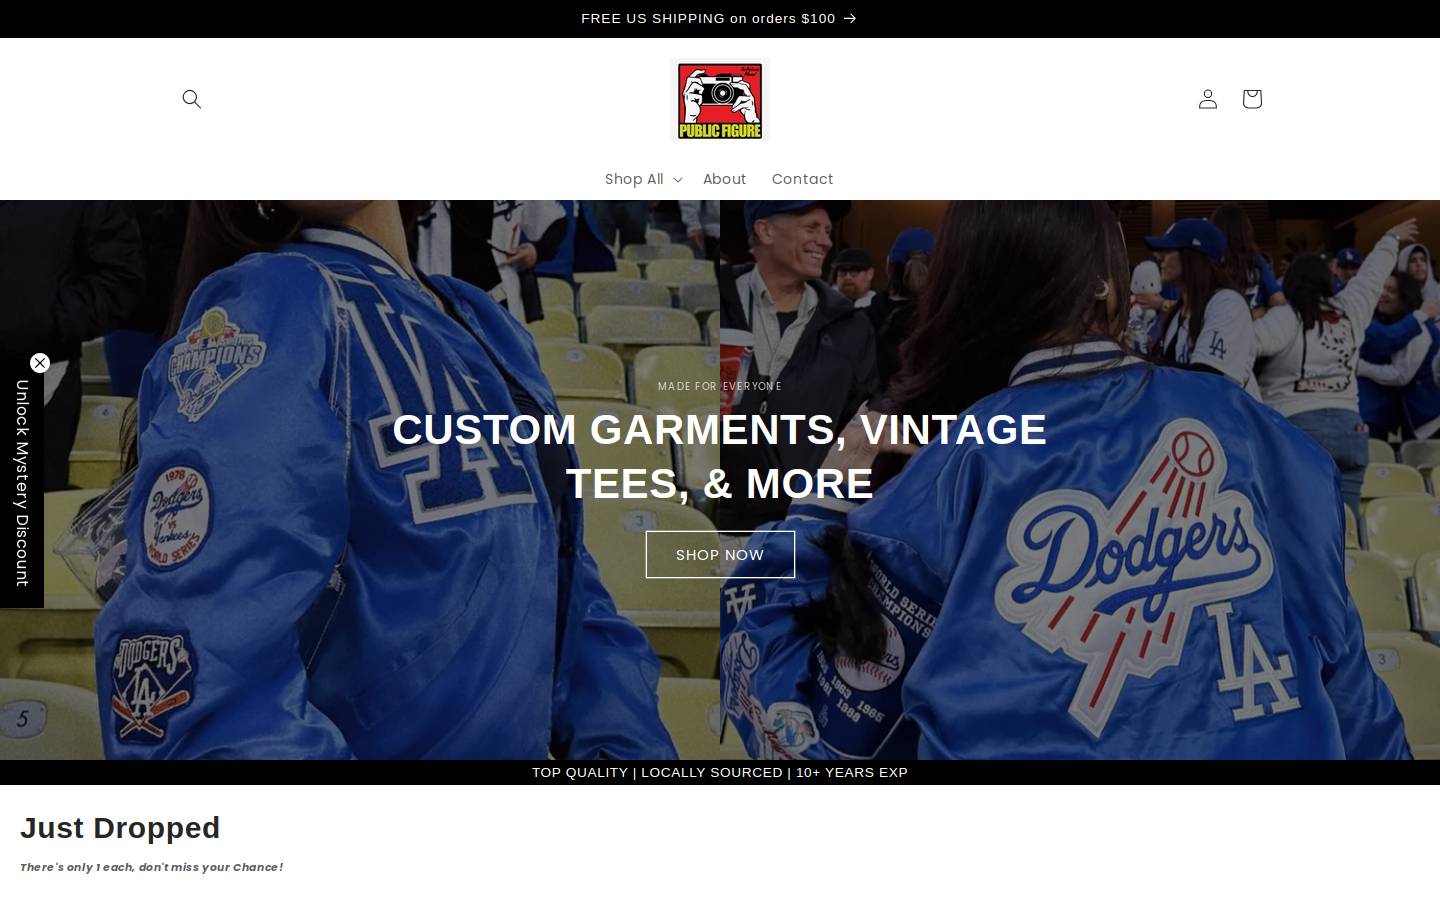Click the SHOP NOW button
The height and width of the screenshot is (900, 1440).
(720, 554)
